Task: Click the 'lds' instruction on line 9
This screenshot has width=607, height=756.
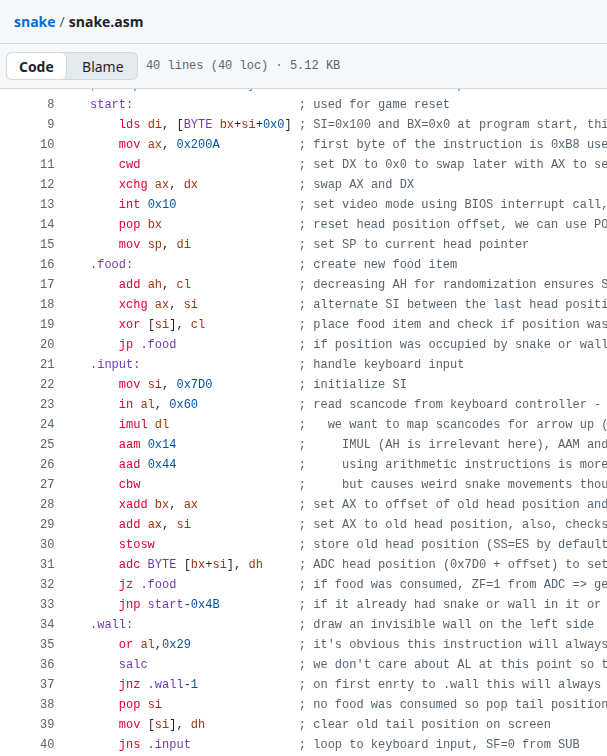Action: click(x=129, y=124)
